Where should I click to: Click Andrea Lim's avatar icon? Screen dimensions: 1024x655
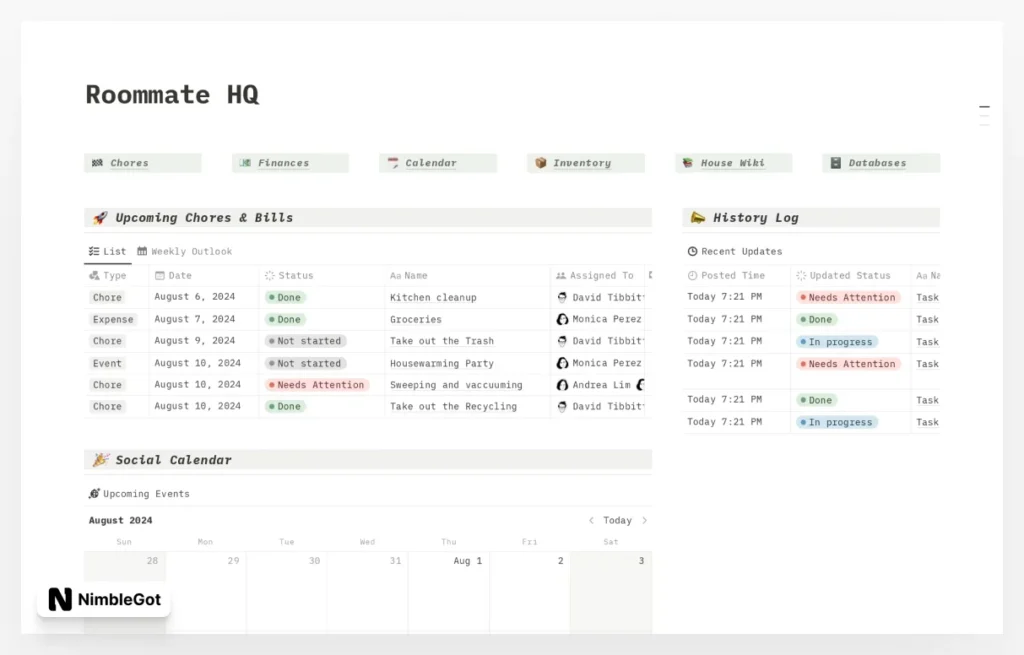(x=562, y=385)
